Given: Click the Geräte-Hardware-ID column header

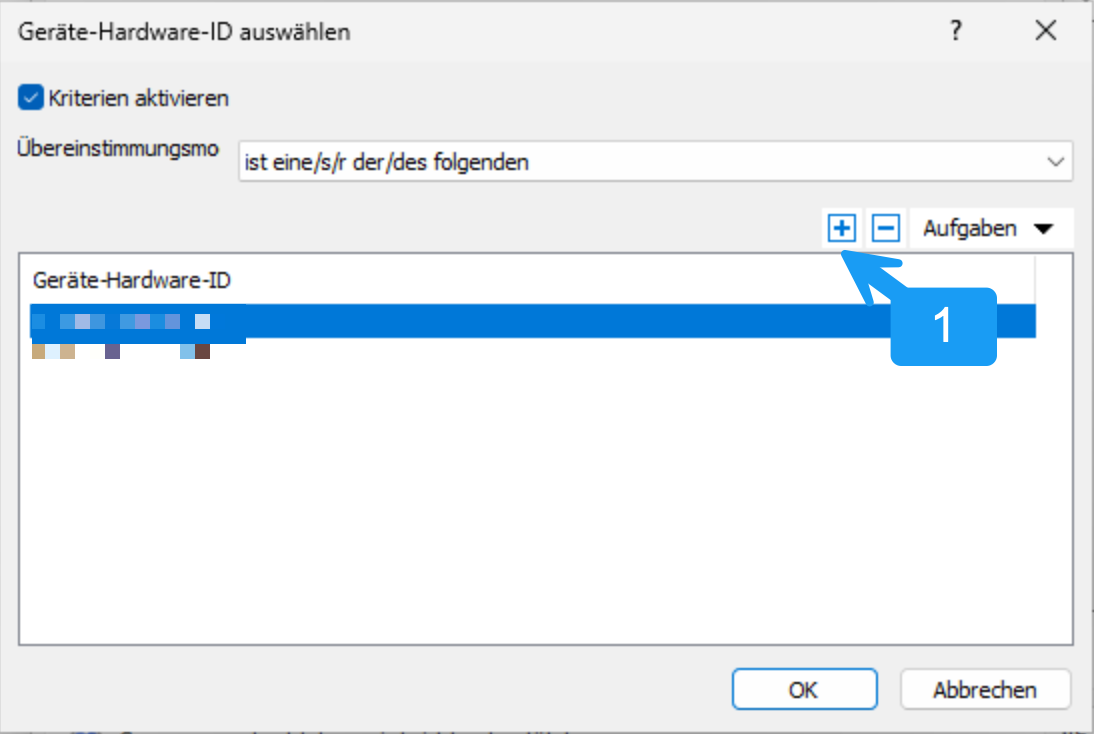Looking at the screenshot, I should 132,280.
